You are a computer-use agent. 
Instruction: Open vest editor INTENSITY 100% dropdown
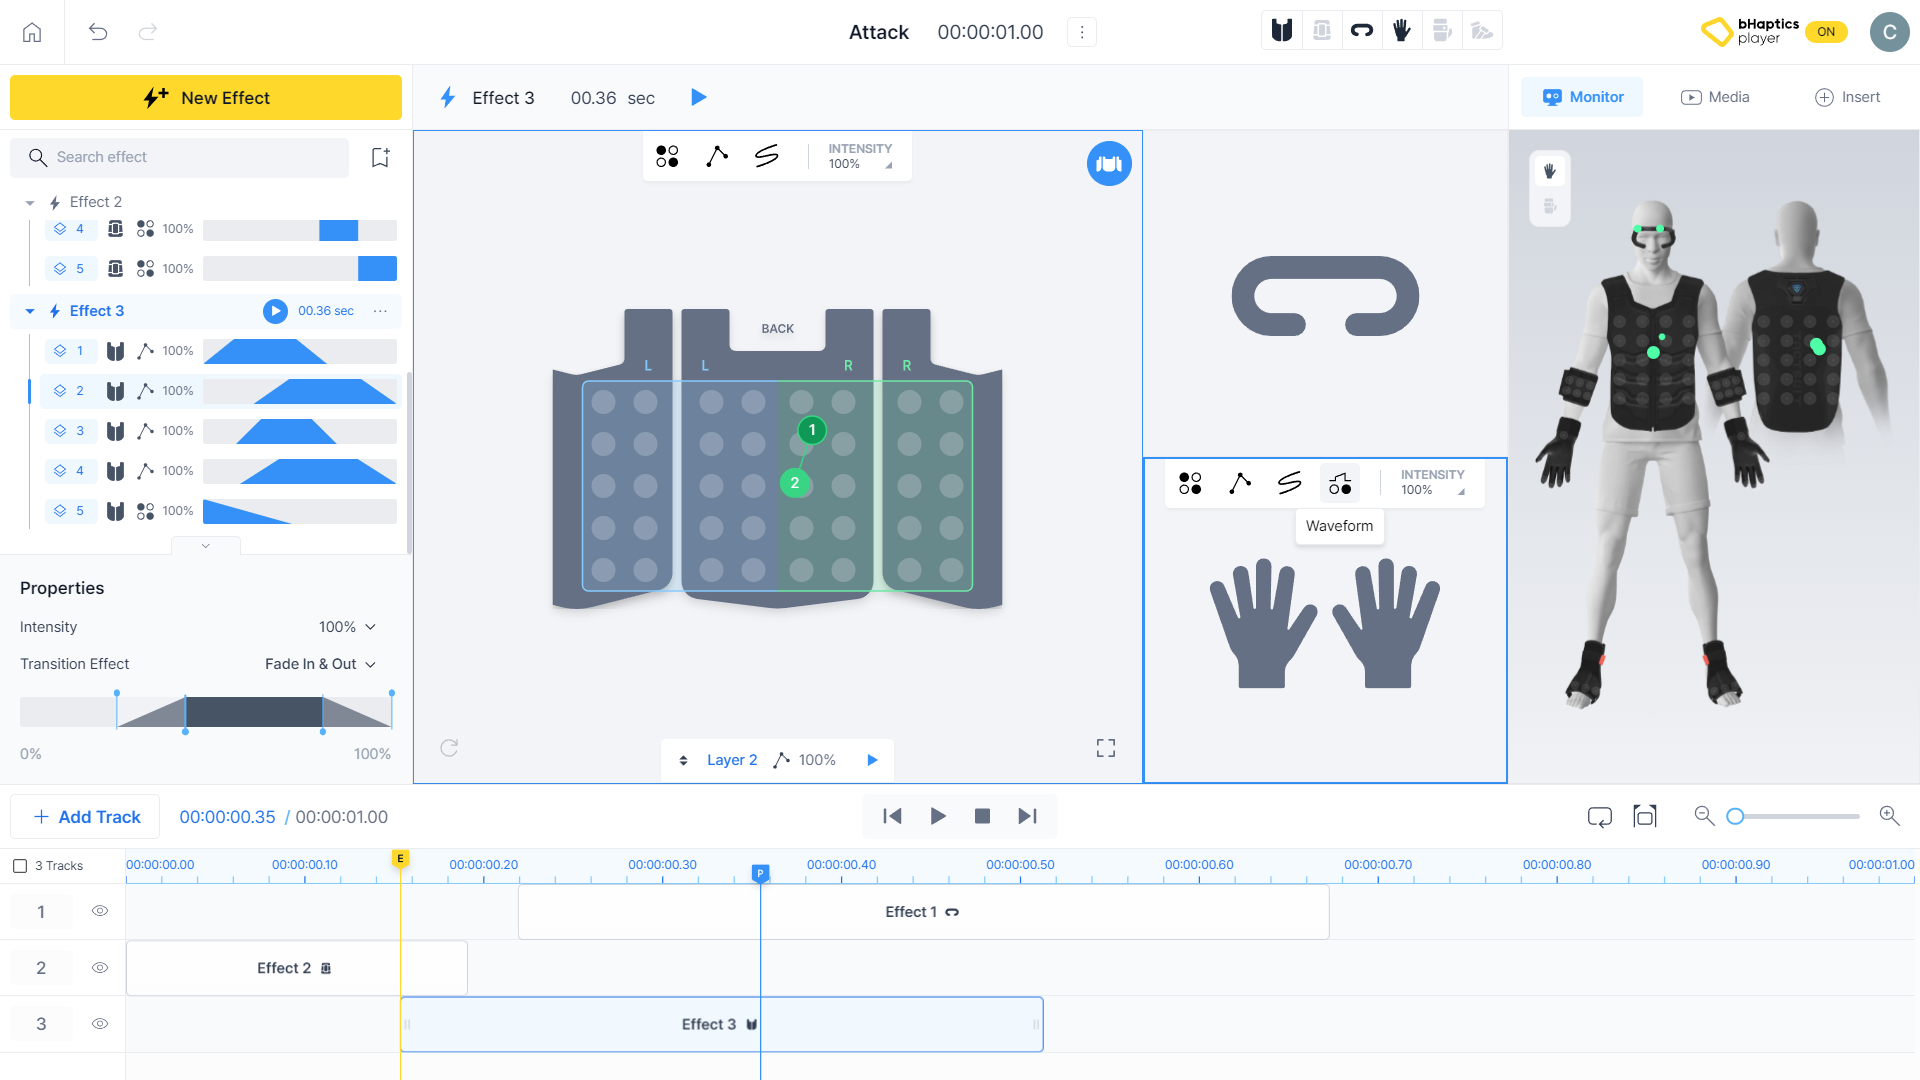point(860,156)
